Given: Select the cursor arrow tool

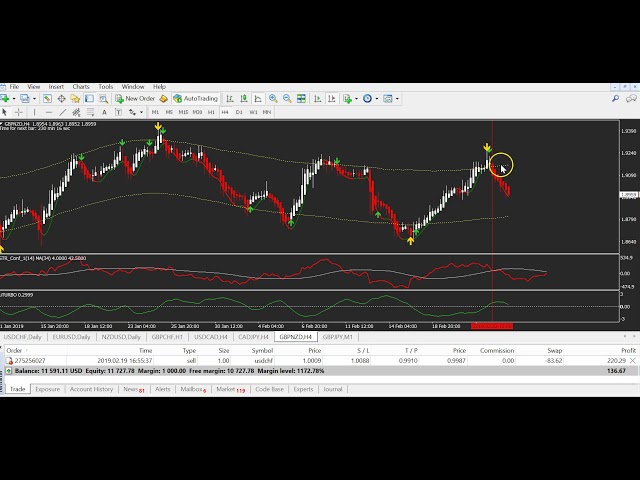Looking at the screenshot, I should pos(7,112).
